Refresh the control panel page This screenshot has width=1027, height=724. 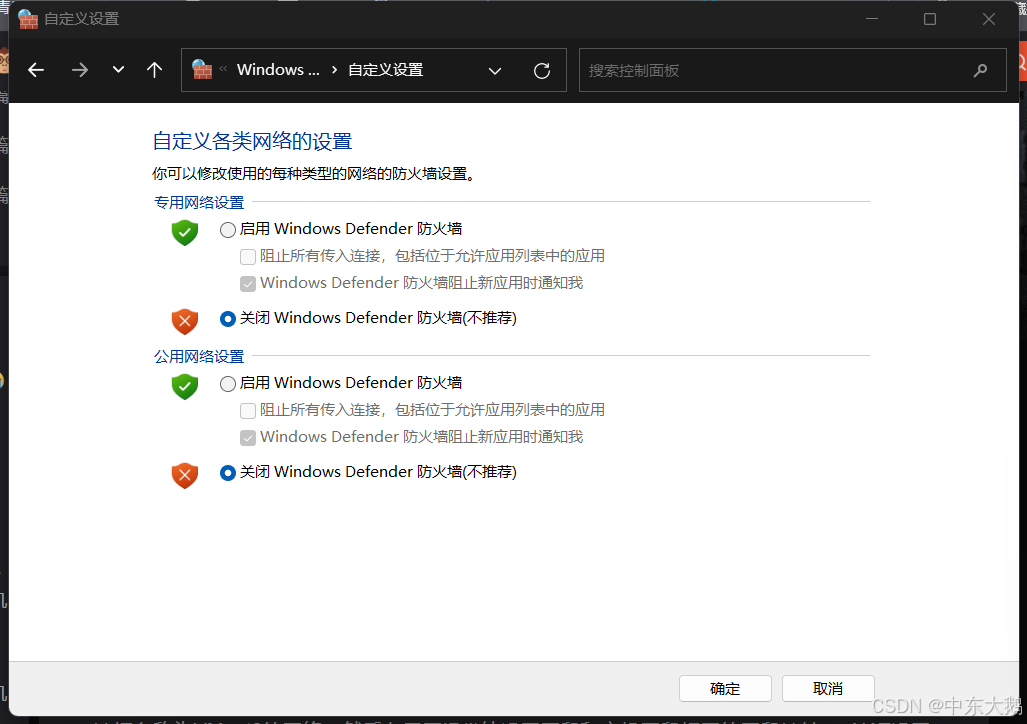point(542,71)
